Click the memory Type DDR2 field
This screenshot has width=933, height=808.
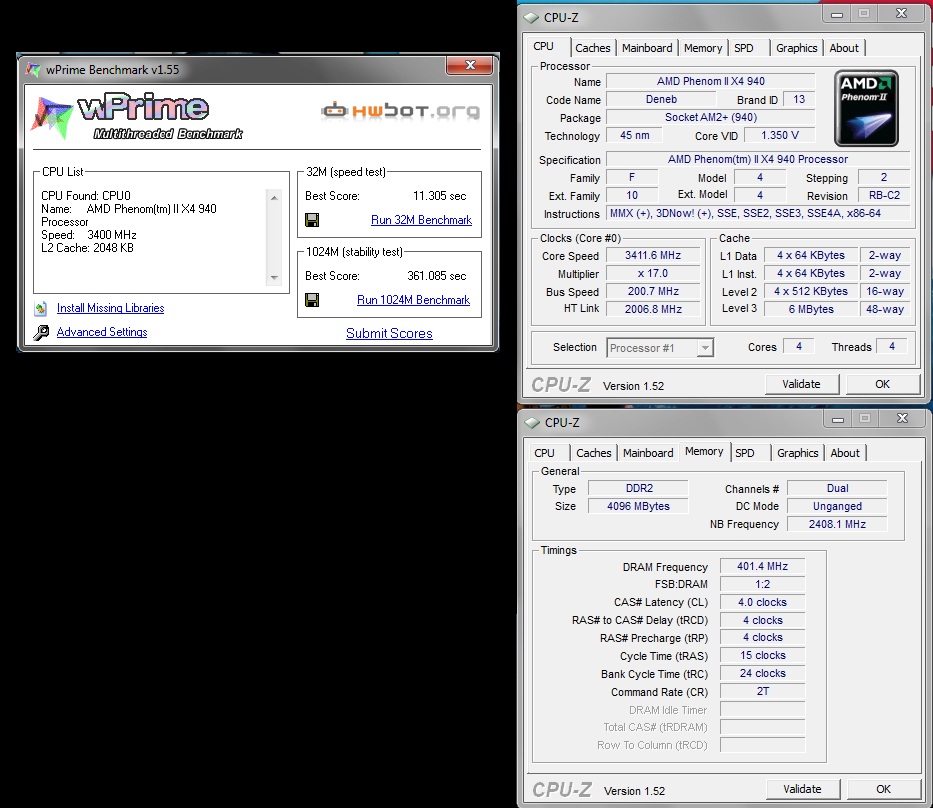638,488
